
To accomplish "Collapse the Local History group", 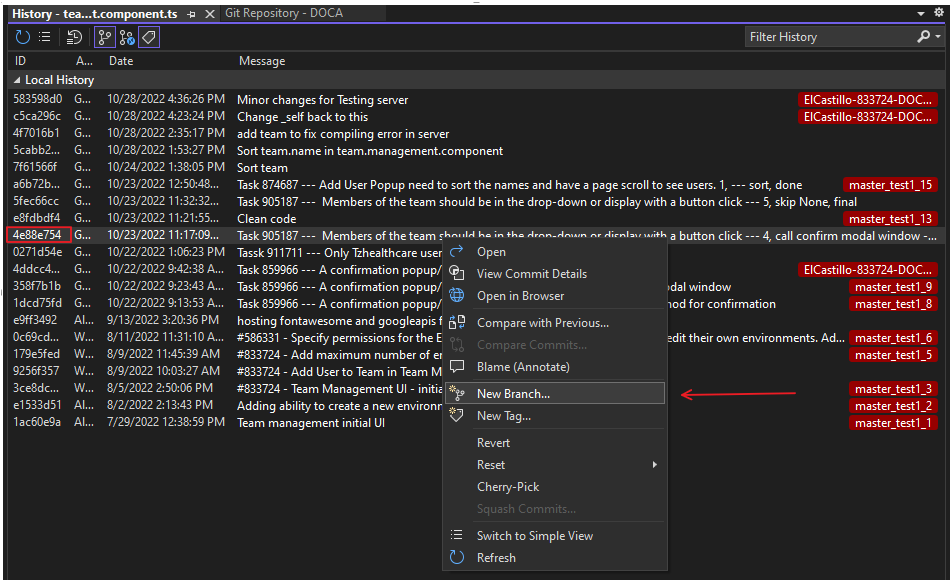I will [17, 80].
